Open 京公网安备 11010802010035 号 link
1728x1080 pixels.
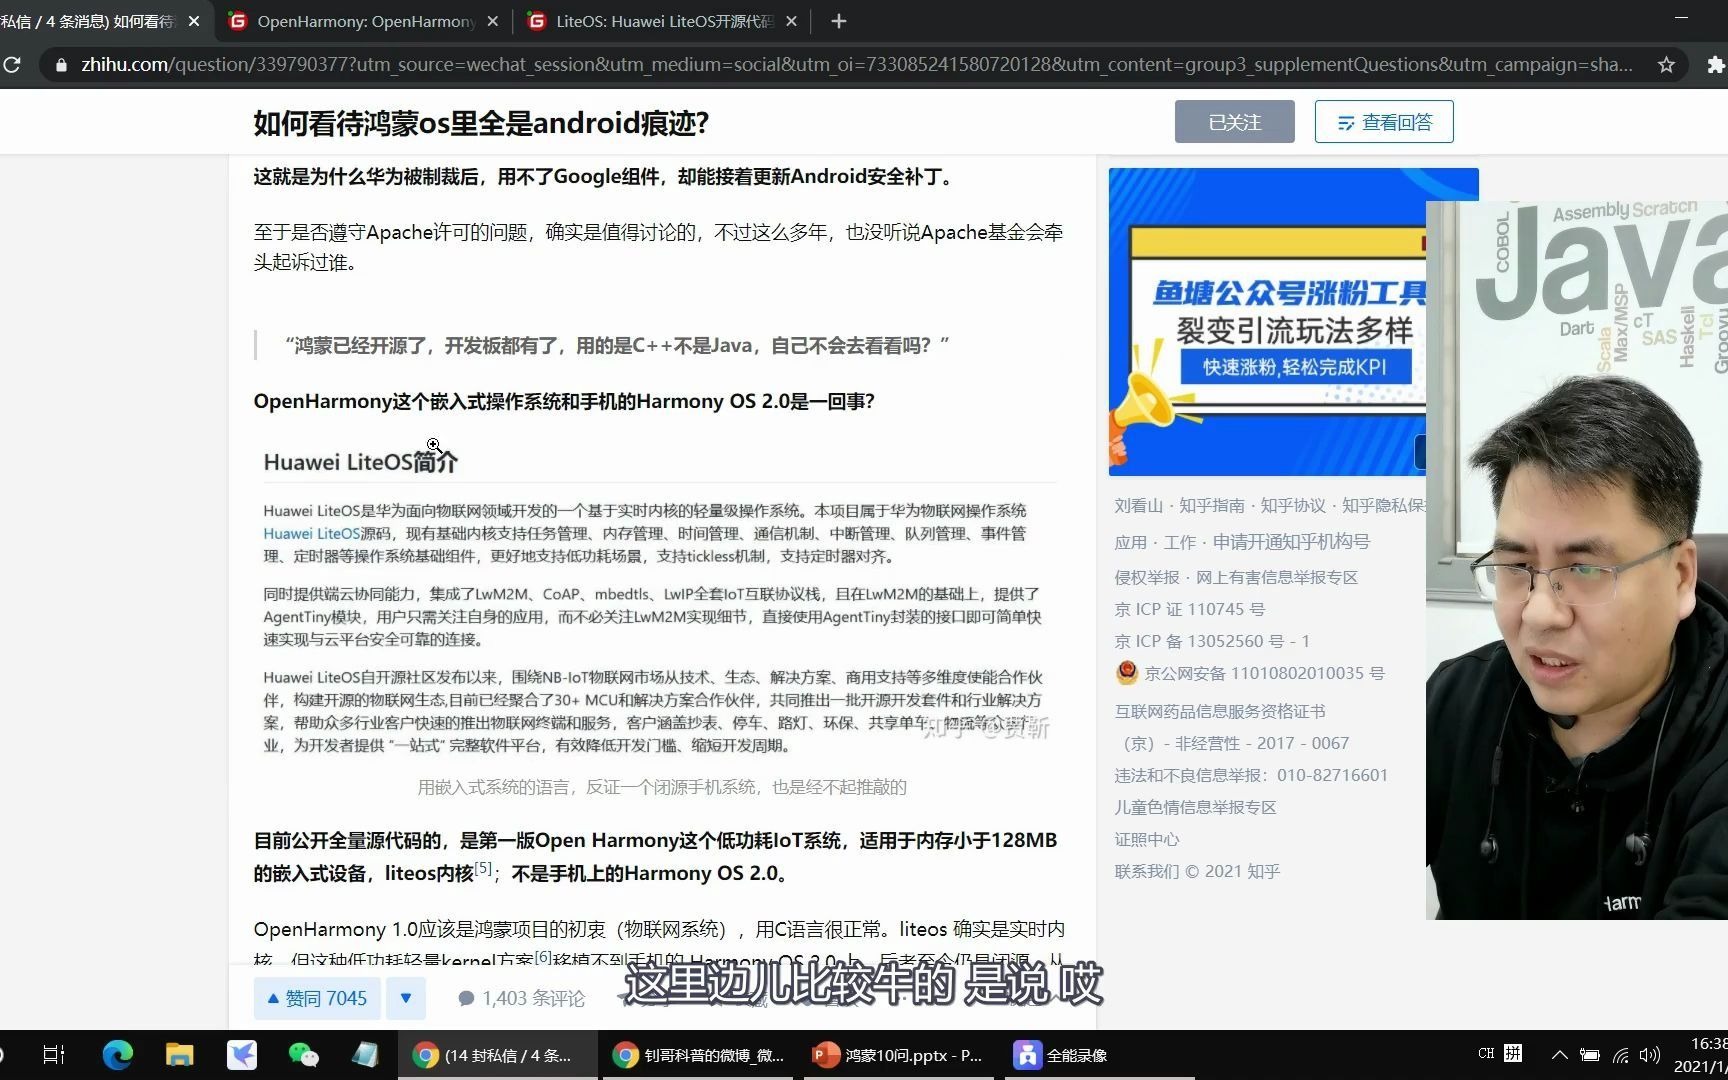1250,673
